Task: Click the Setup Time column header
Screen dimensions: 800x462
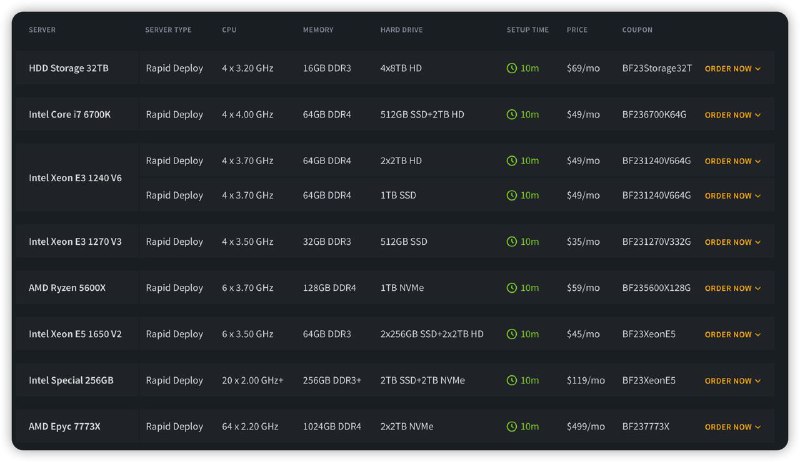Action: (527, 30)
